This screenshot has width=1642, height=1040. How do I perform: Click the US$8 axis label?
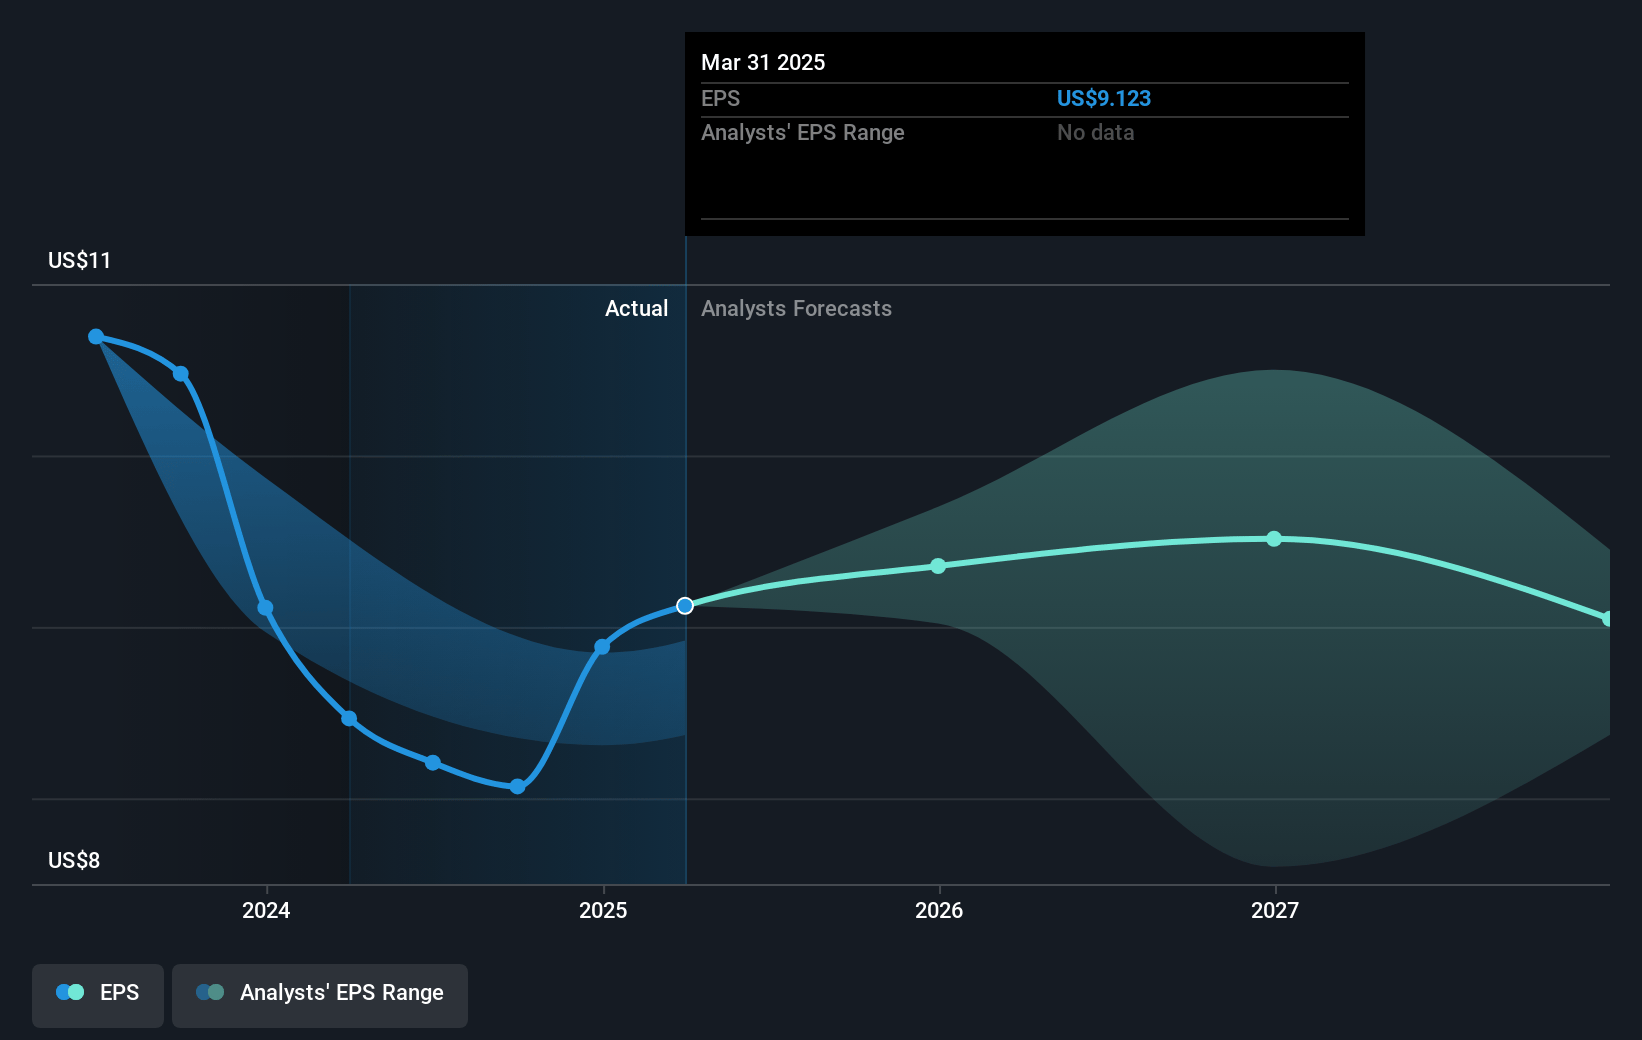point(74,861)
